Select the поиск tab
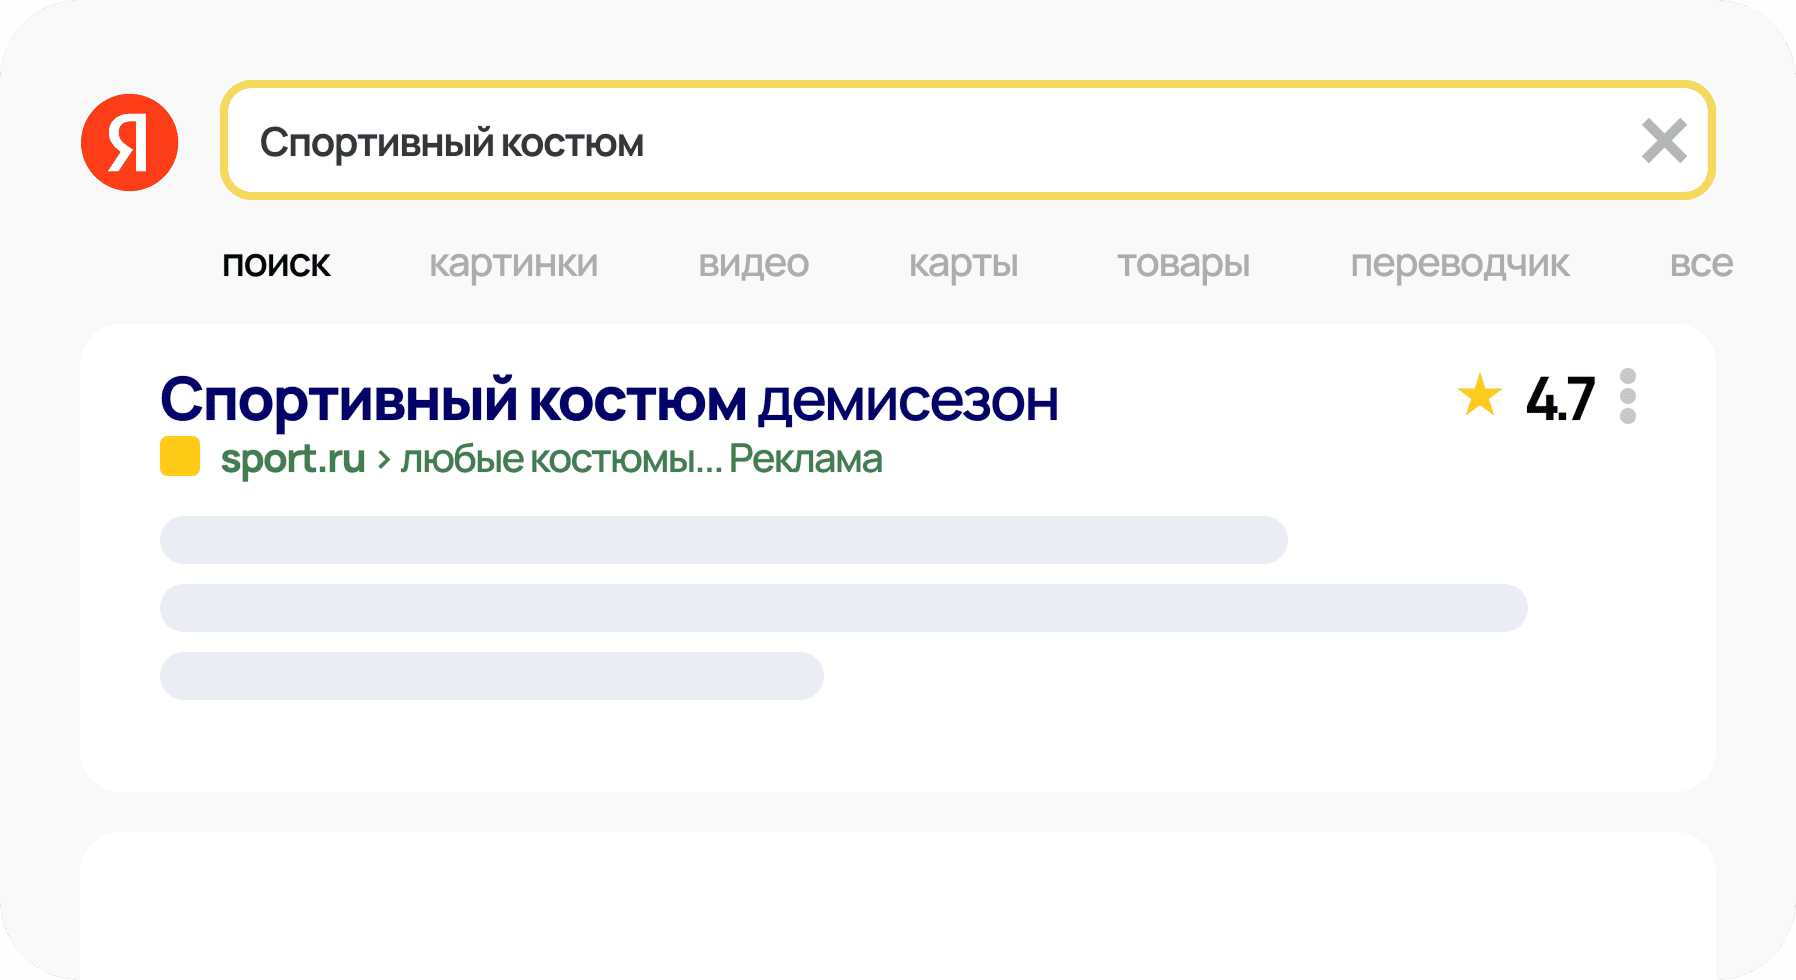 coord(276,264)
